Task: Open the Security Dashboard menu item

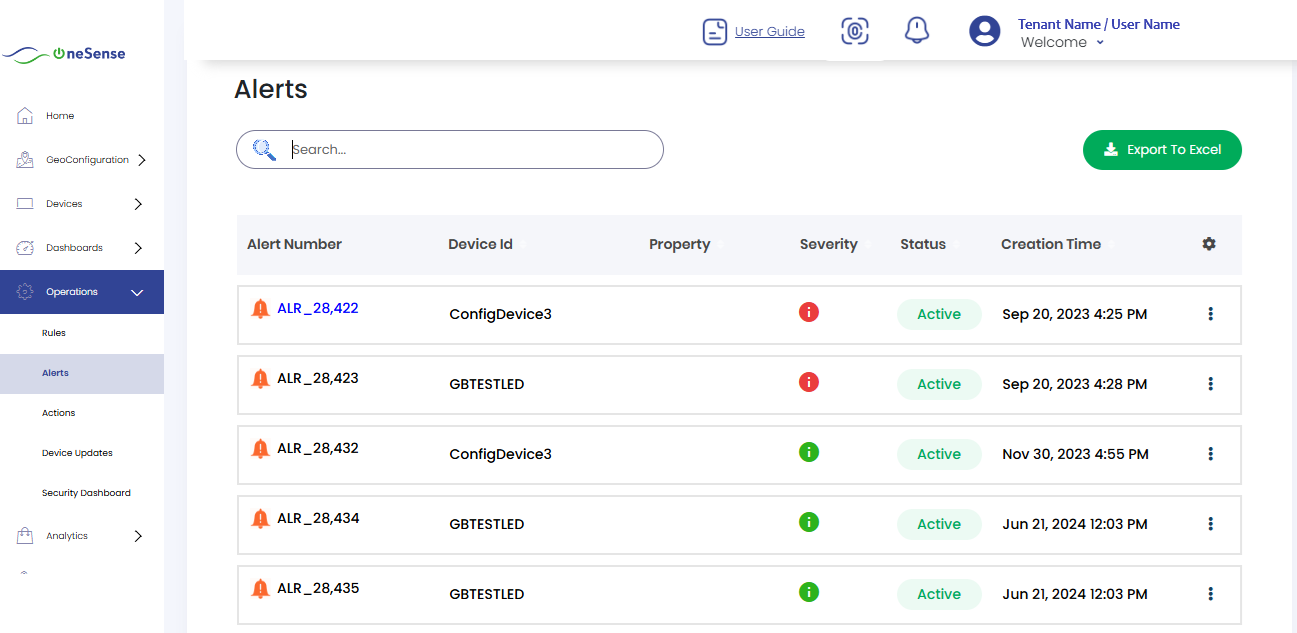Action: coord(86,493)
